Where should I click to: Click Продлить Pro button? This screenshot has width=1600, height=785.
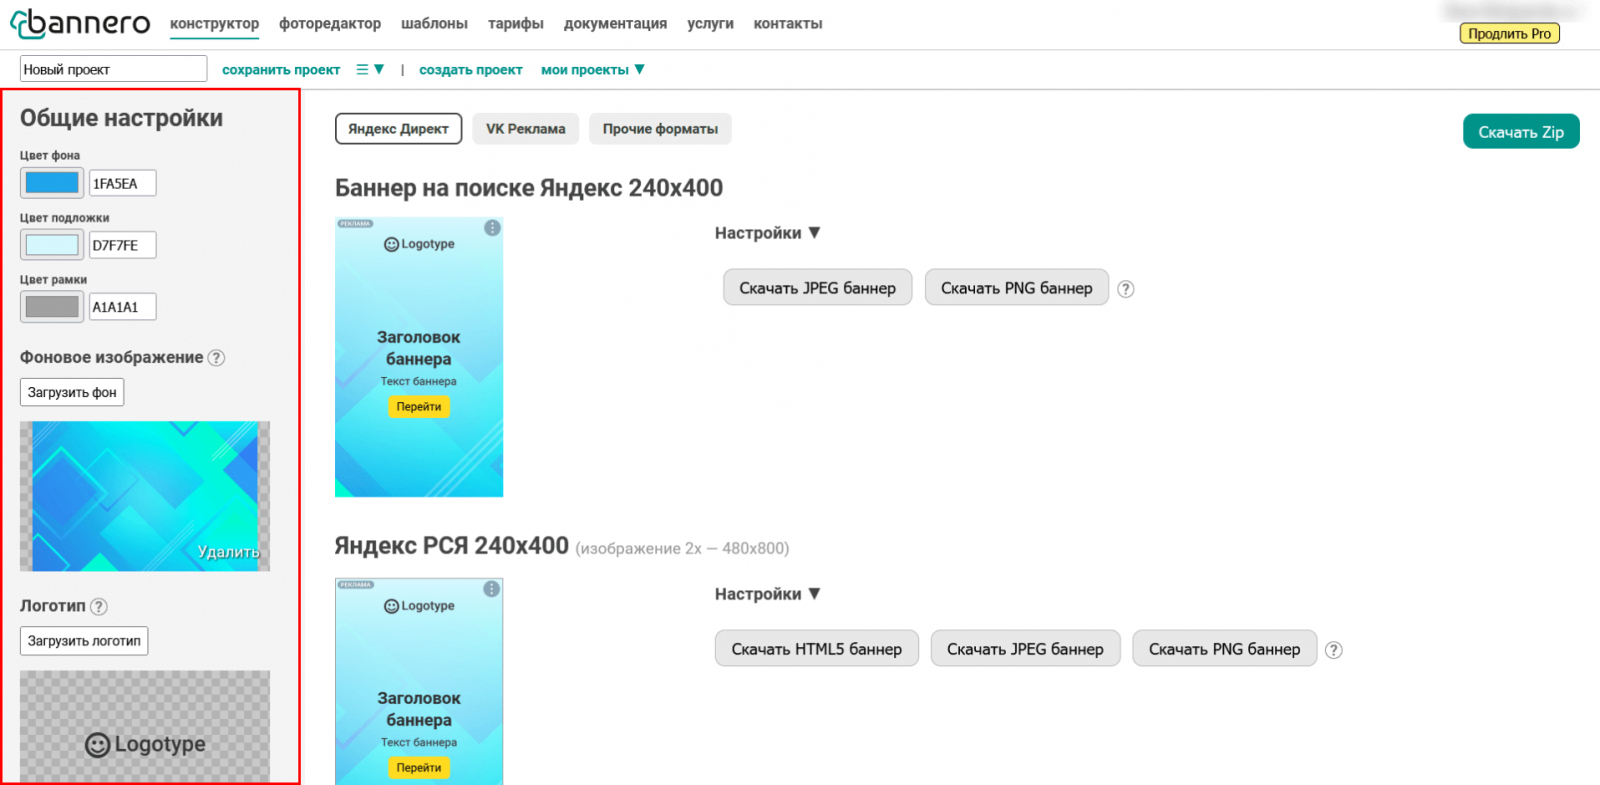(1510, 34)
